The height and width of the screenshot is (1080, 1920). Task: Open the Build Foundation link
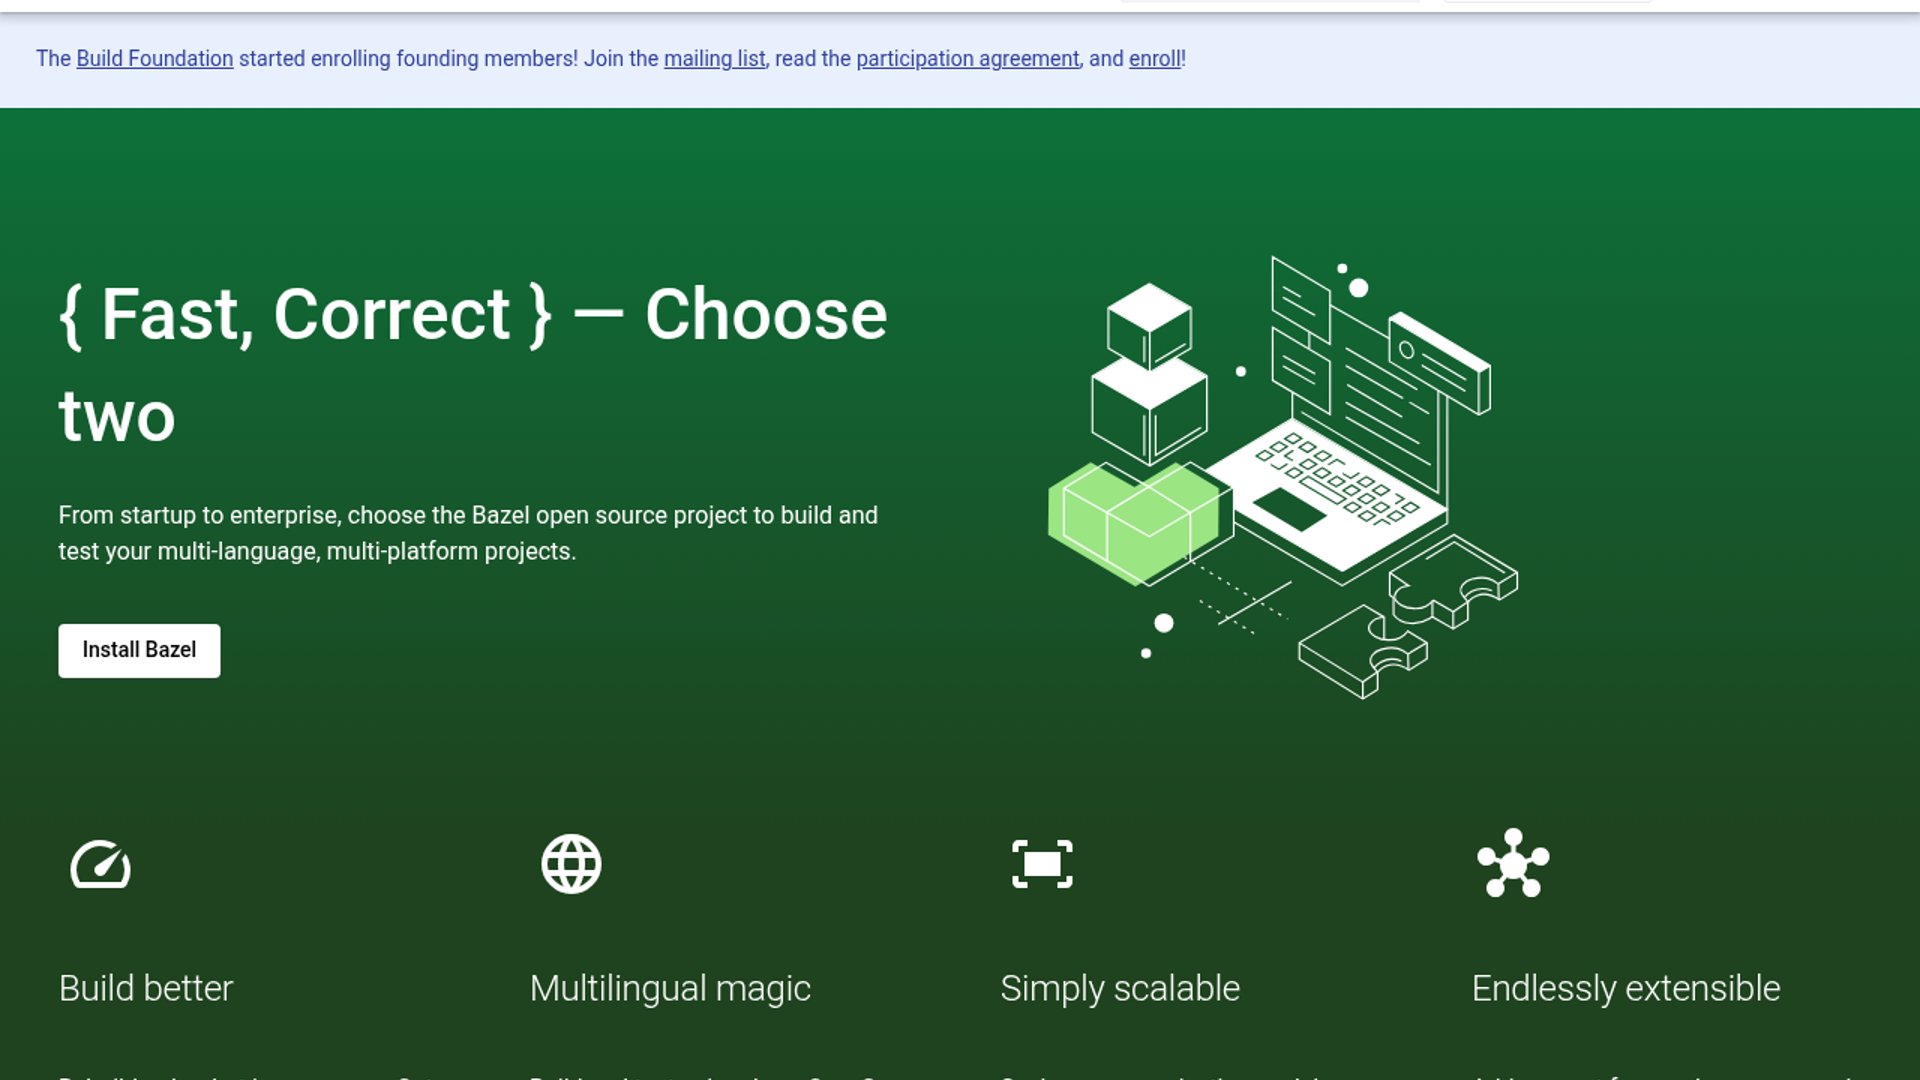pyautogui.click(x=154, y=59)
